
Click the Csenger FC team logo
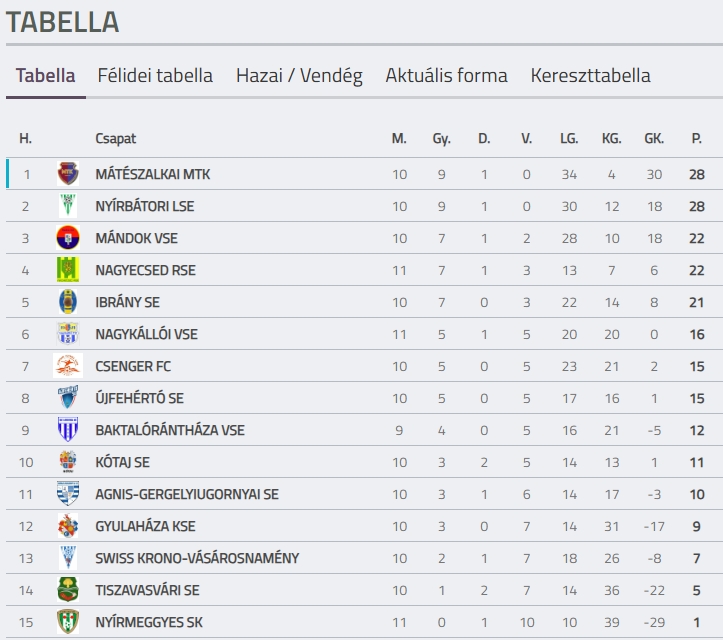click(67, 366)
